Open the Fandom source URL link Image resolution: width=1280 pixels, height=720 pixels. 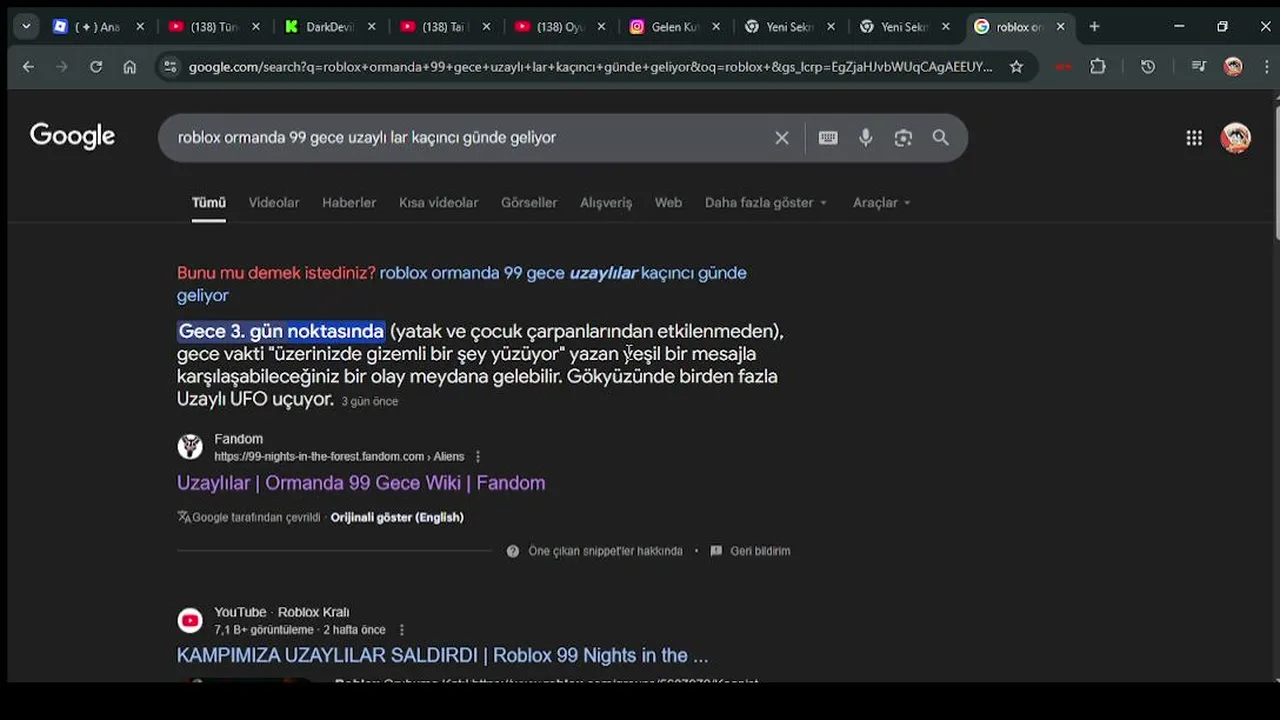339,457
